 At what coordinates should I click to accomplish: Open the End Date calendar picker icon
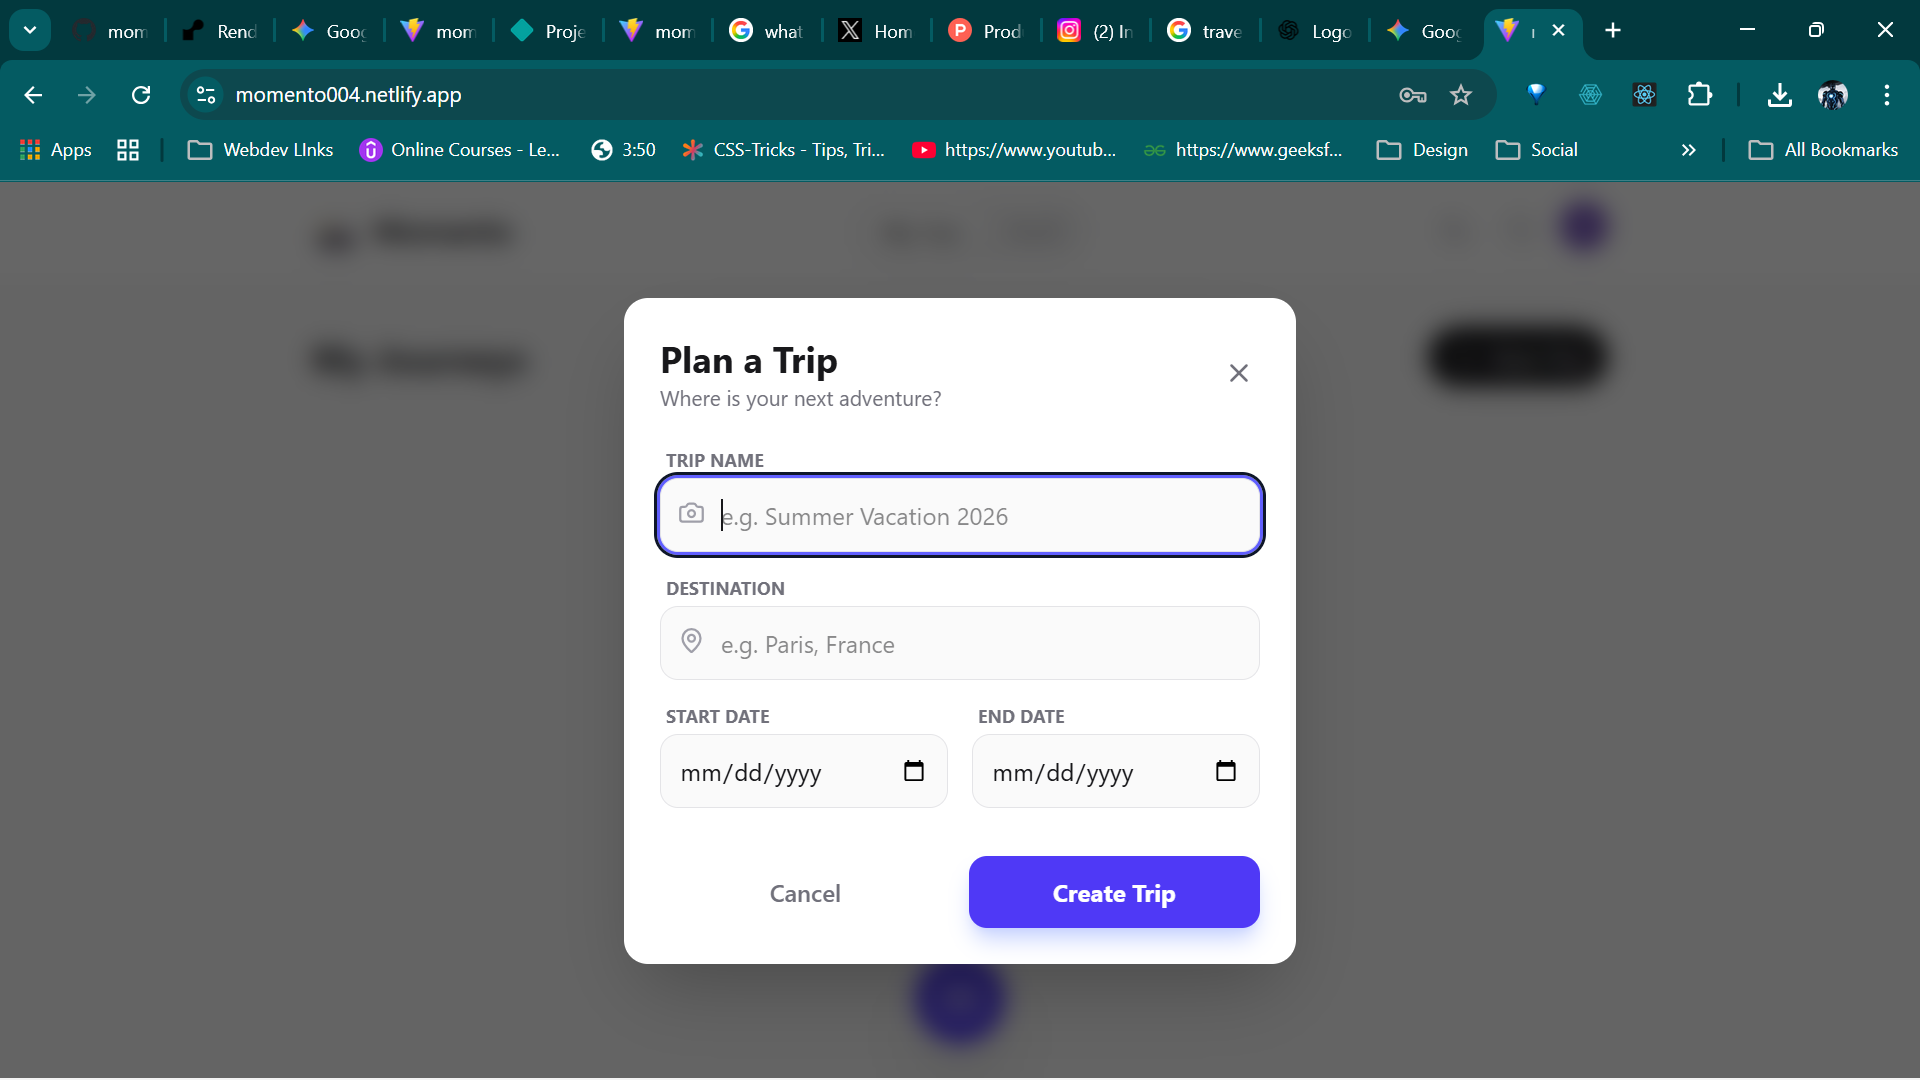[x=1225, y=770]
